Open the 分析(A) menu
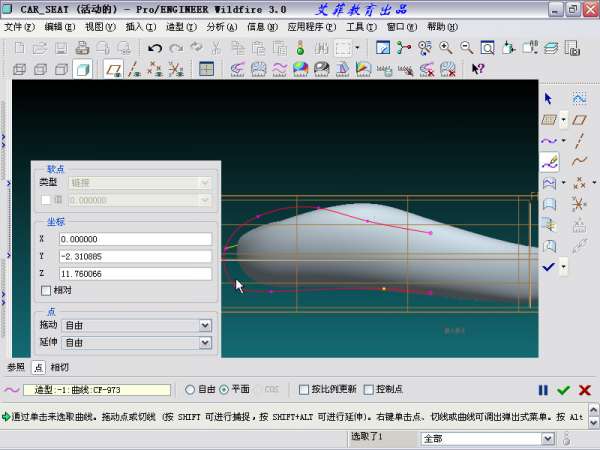 [x=222, y=27]
